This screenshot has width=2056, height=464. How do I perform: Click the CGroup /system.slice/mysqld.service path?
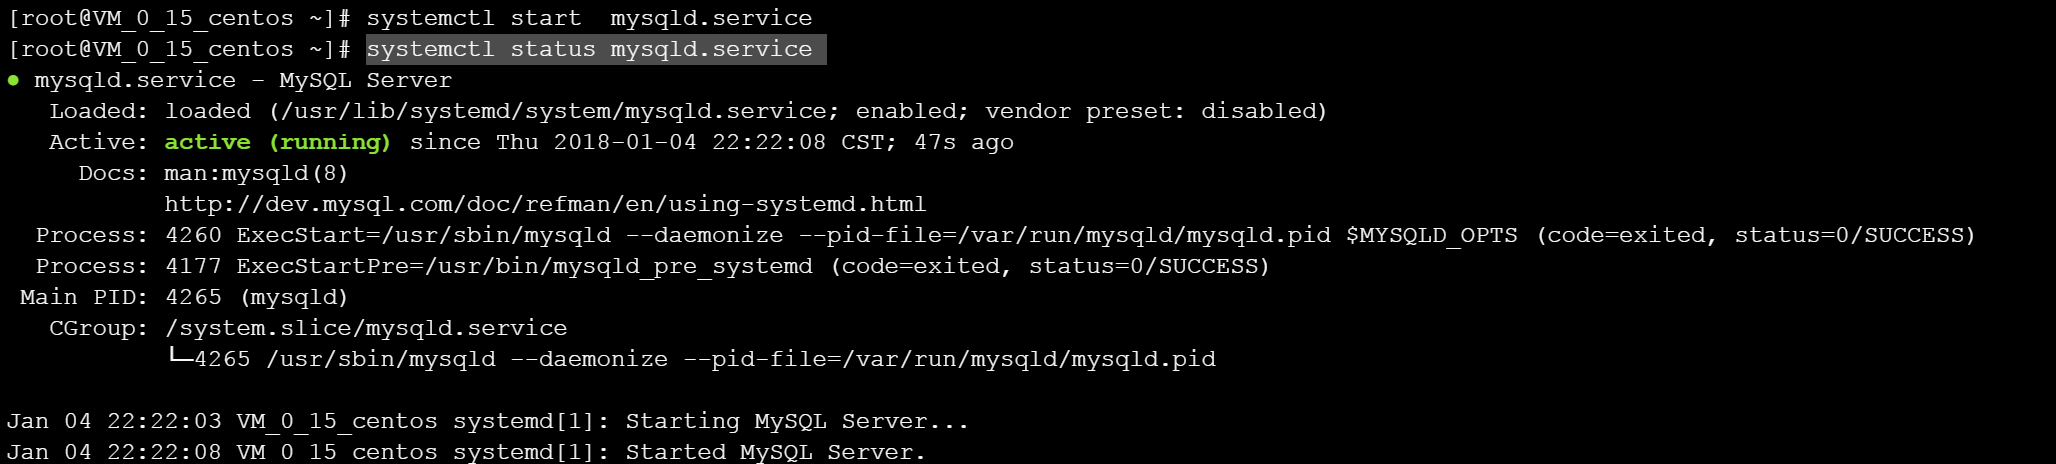coord(366,328)
